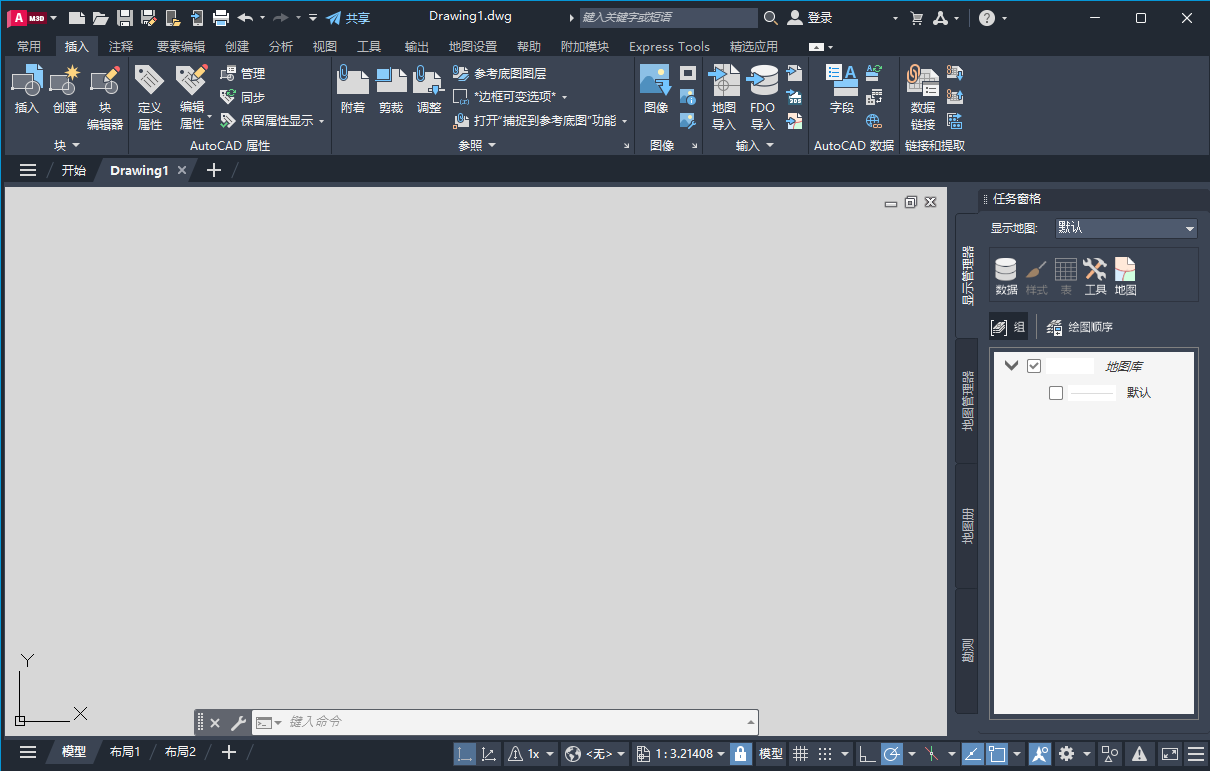
Task: Select the 工具 (Tools) icon in the task pane
Action: tap(1095, 270)
